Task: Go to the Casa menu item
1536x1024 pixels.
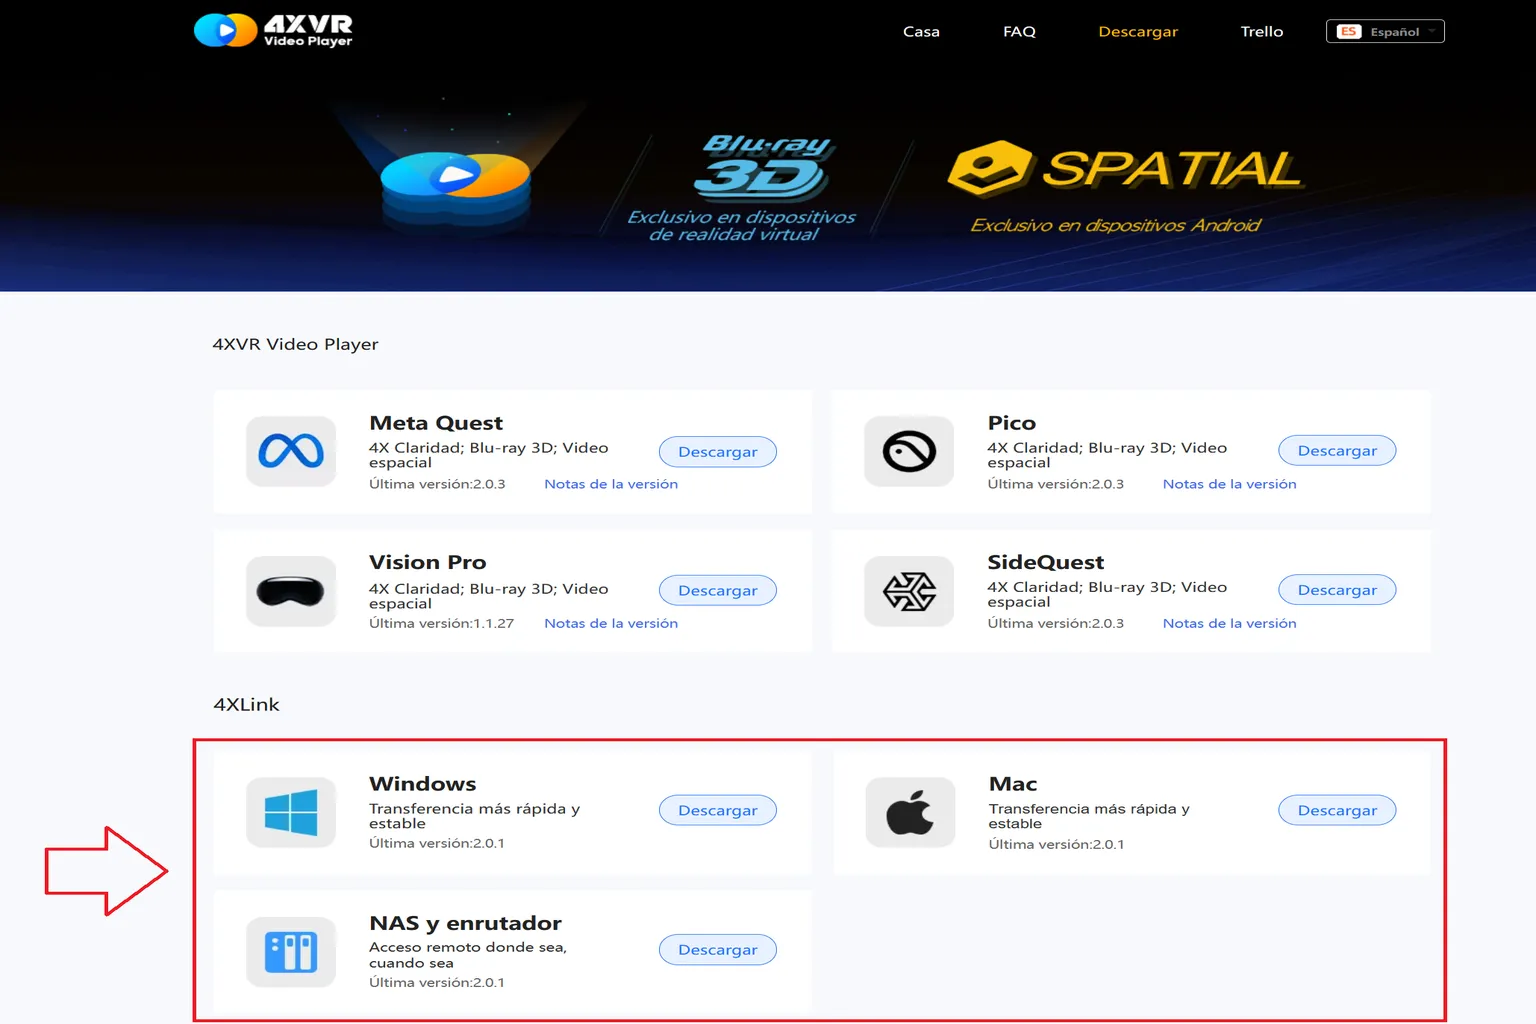Action: pyautogui.click(x=921, y=31)
